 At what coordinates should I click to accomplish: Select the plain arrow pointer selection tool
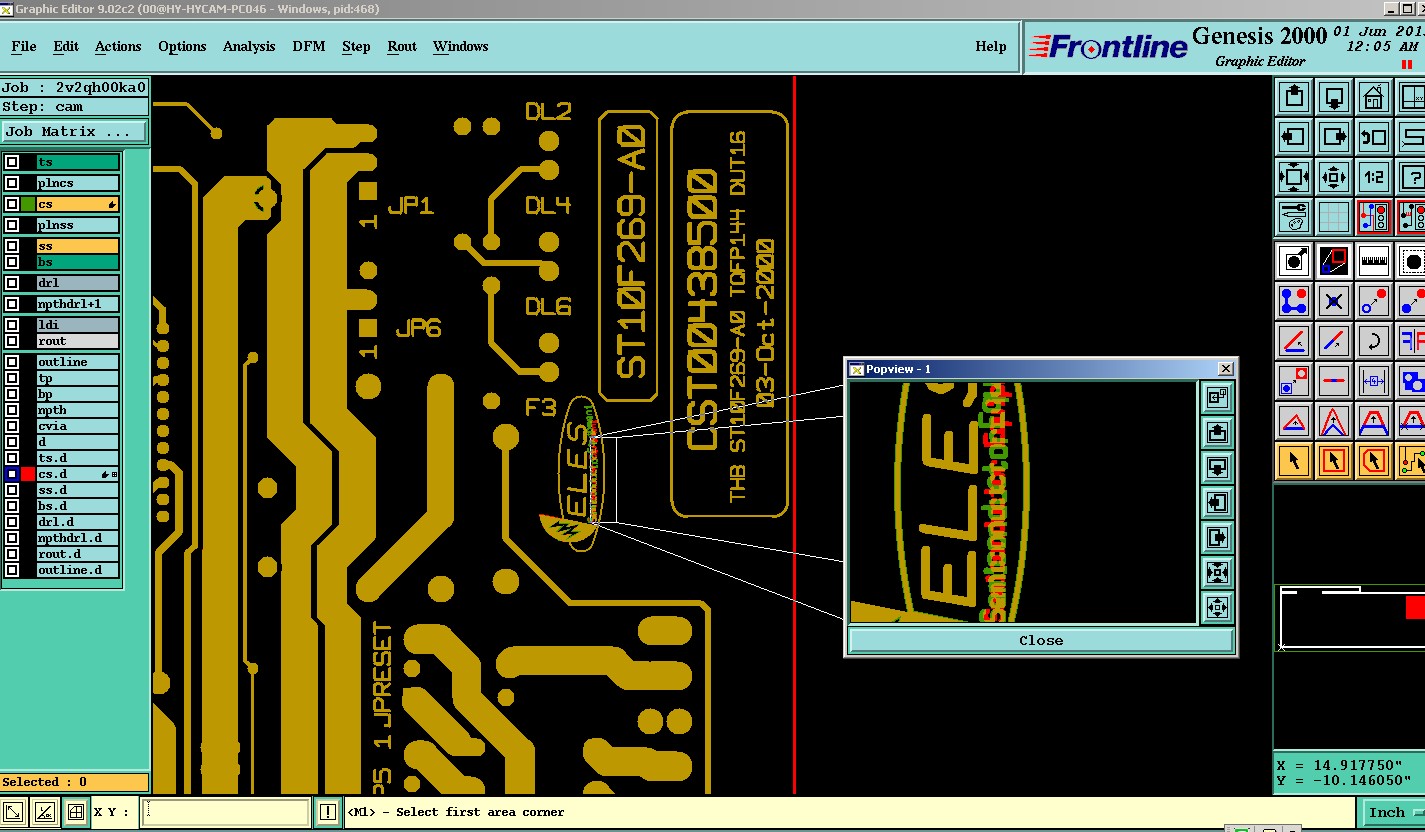click(1294, 461)
